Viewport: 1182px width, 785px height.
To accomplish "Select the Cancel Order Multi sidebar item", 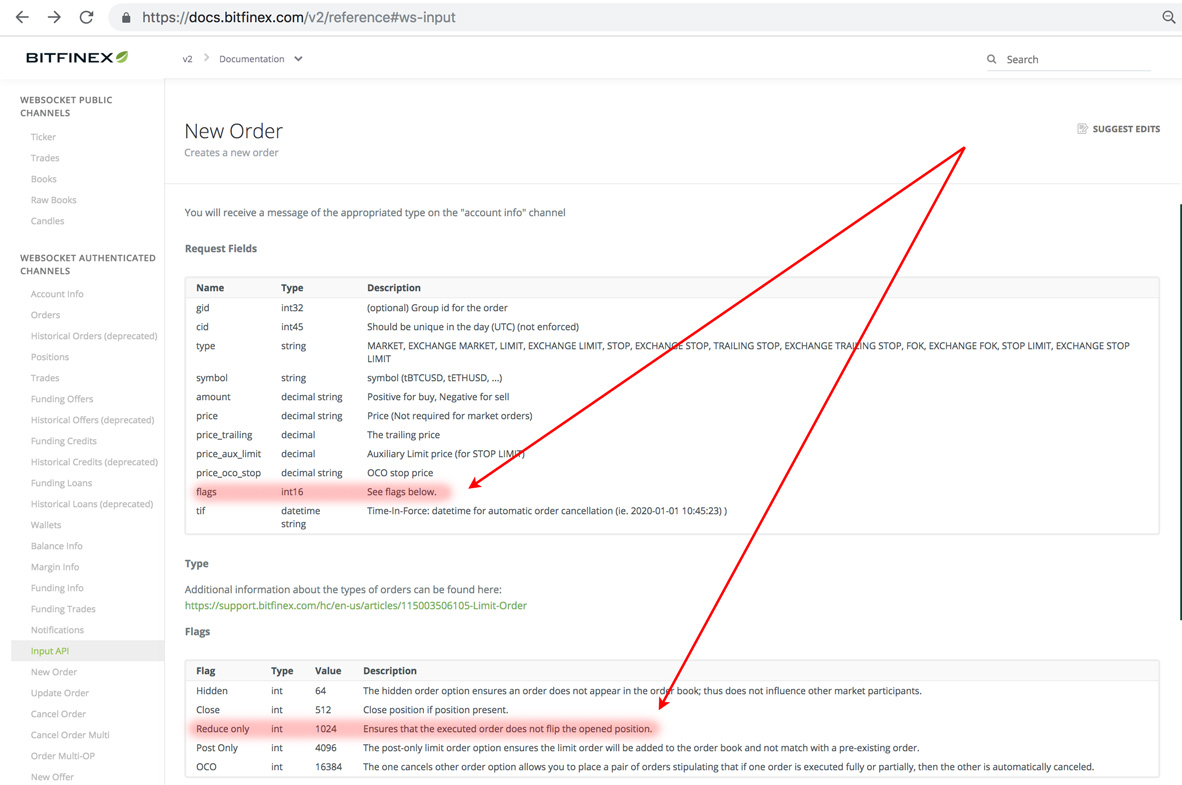I will 68,734.
